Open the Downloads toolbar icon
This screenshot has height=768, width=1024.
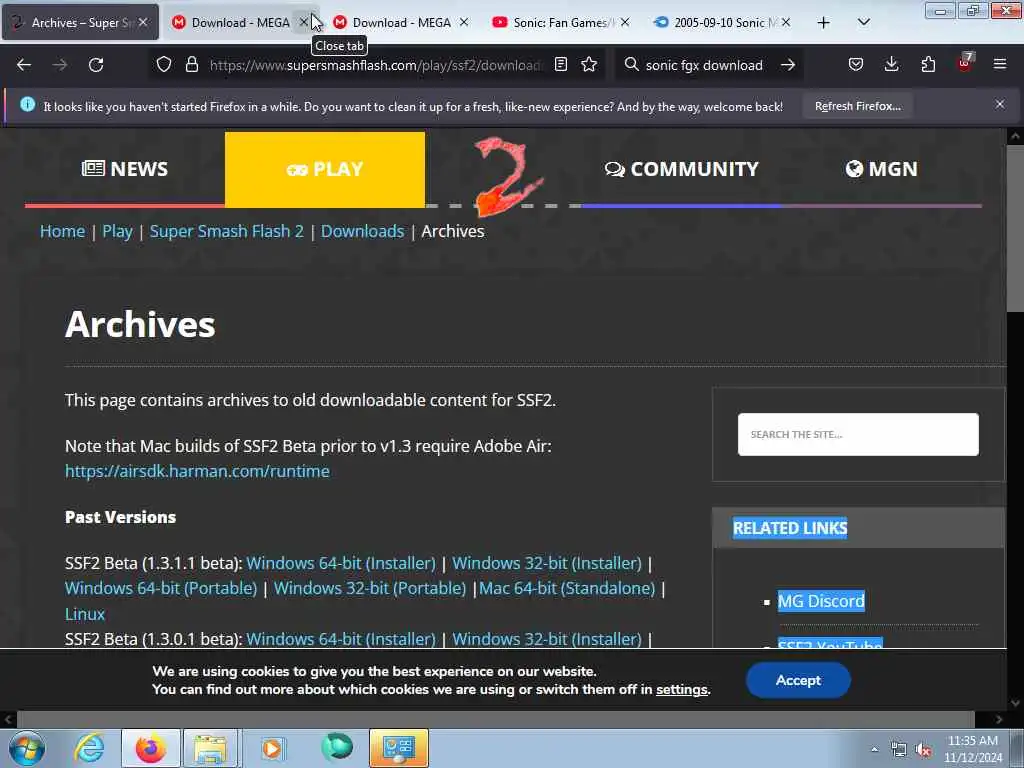tap(891, 65)
